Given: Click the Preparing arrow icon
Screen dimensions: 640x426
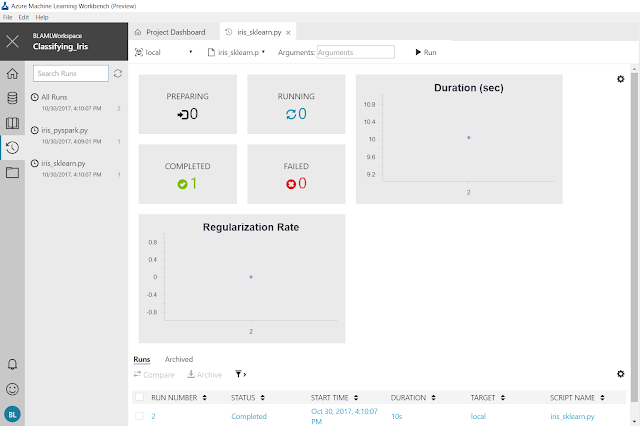Looking at the screenshot, I should pyautogui.click(x=182, y=114).
